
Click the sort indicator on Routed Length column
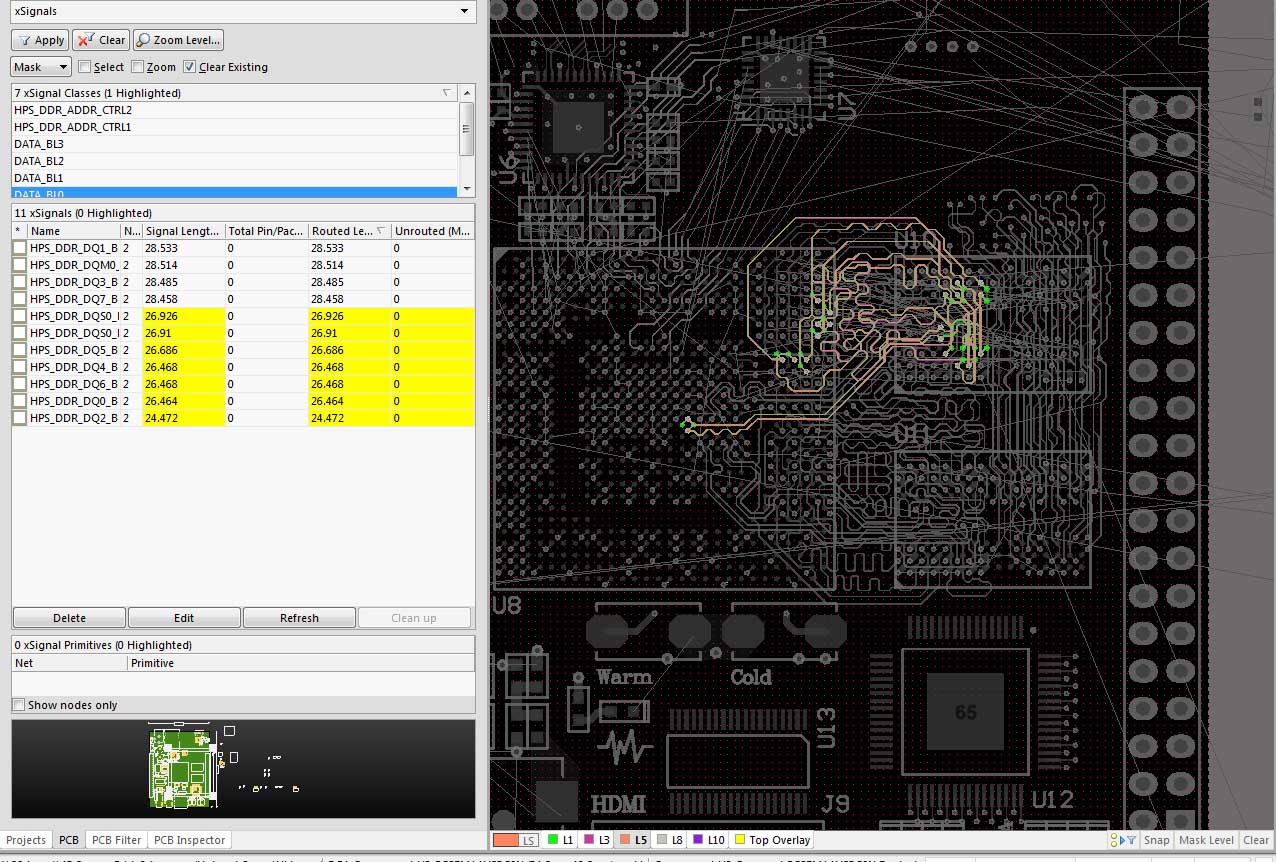click(380, 231)
